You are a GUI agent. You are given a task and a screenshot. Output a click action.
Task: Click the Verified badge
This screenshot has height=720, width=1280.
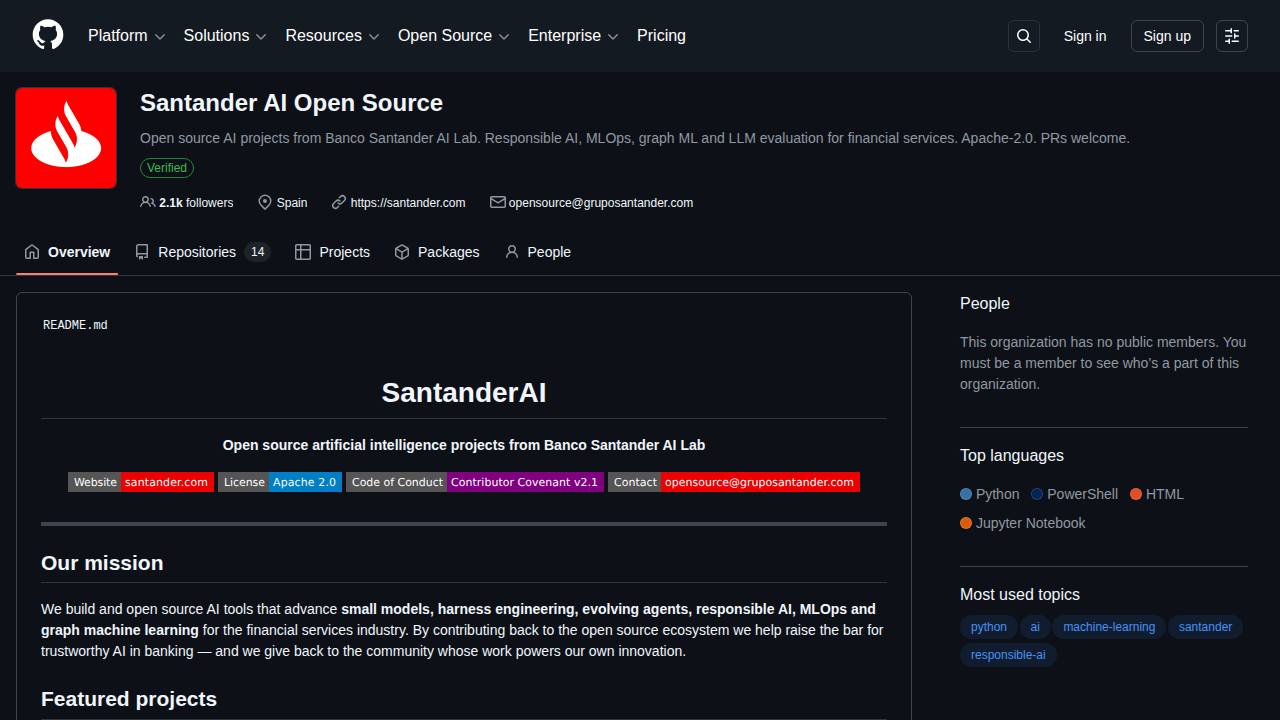coord(167,168)
